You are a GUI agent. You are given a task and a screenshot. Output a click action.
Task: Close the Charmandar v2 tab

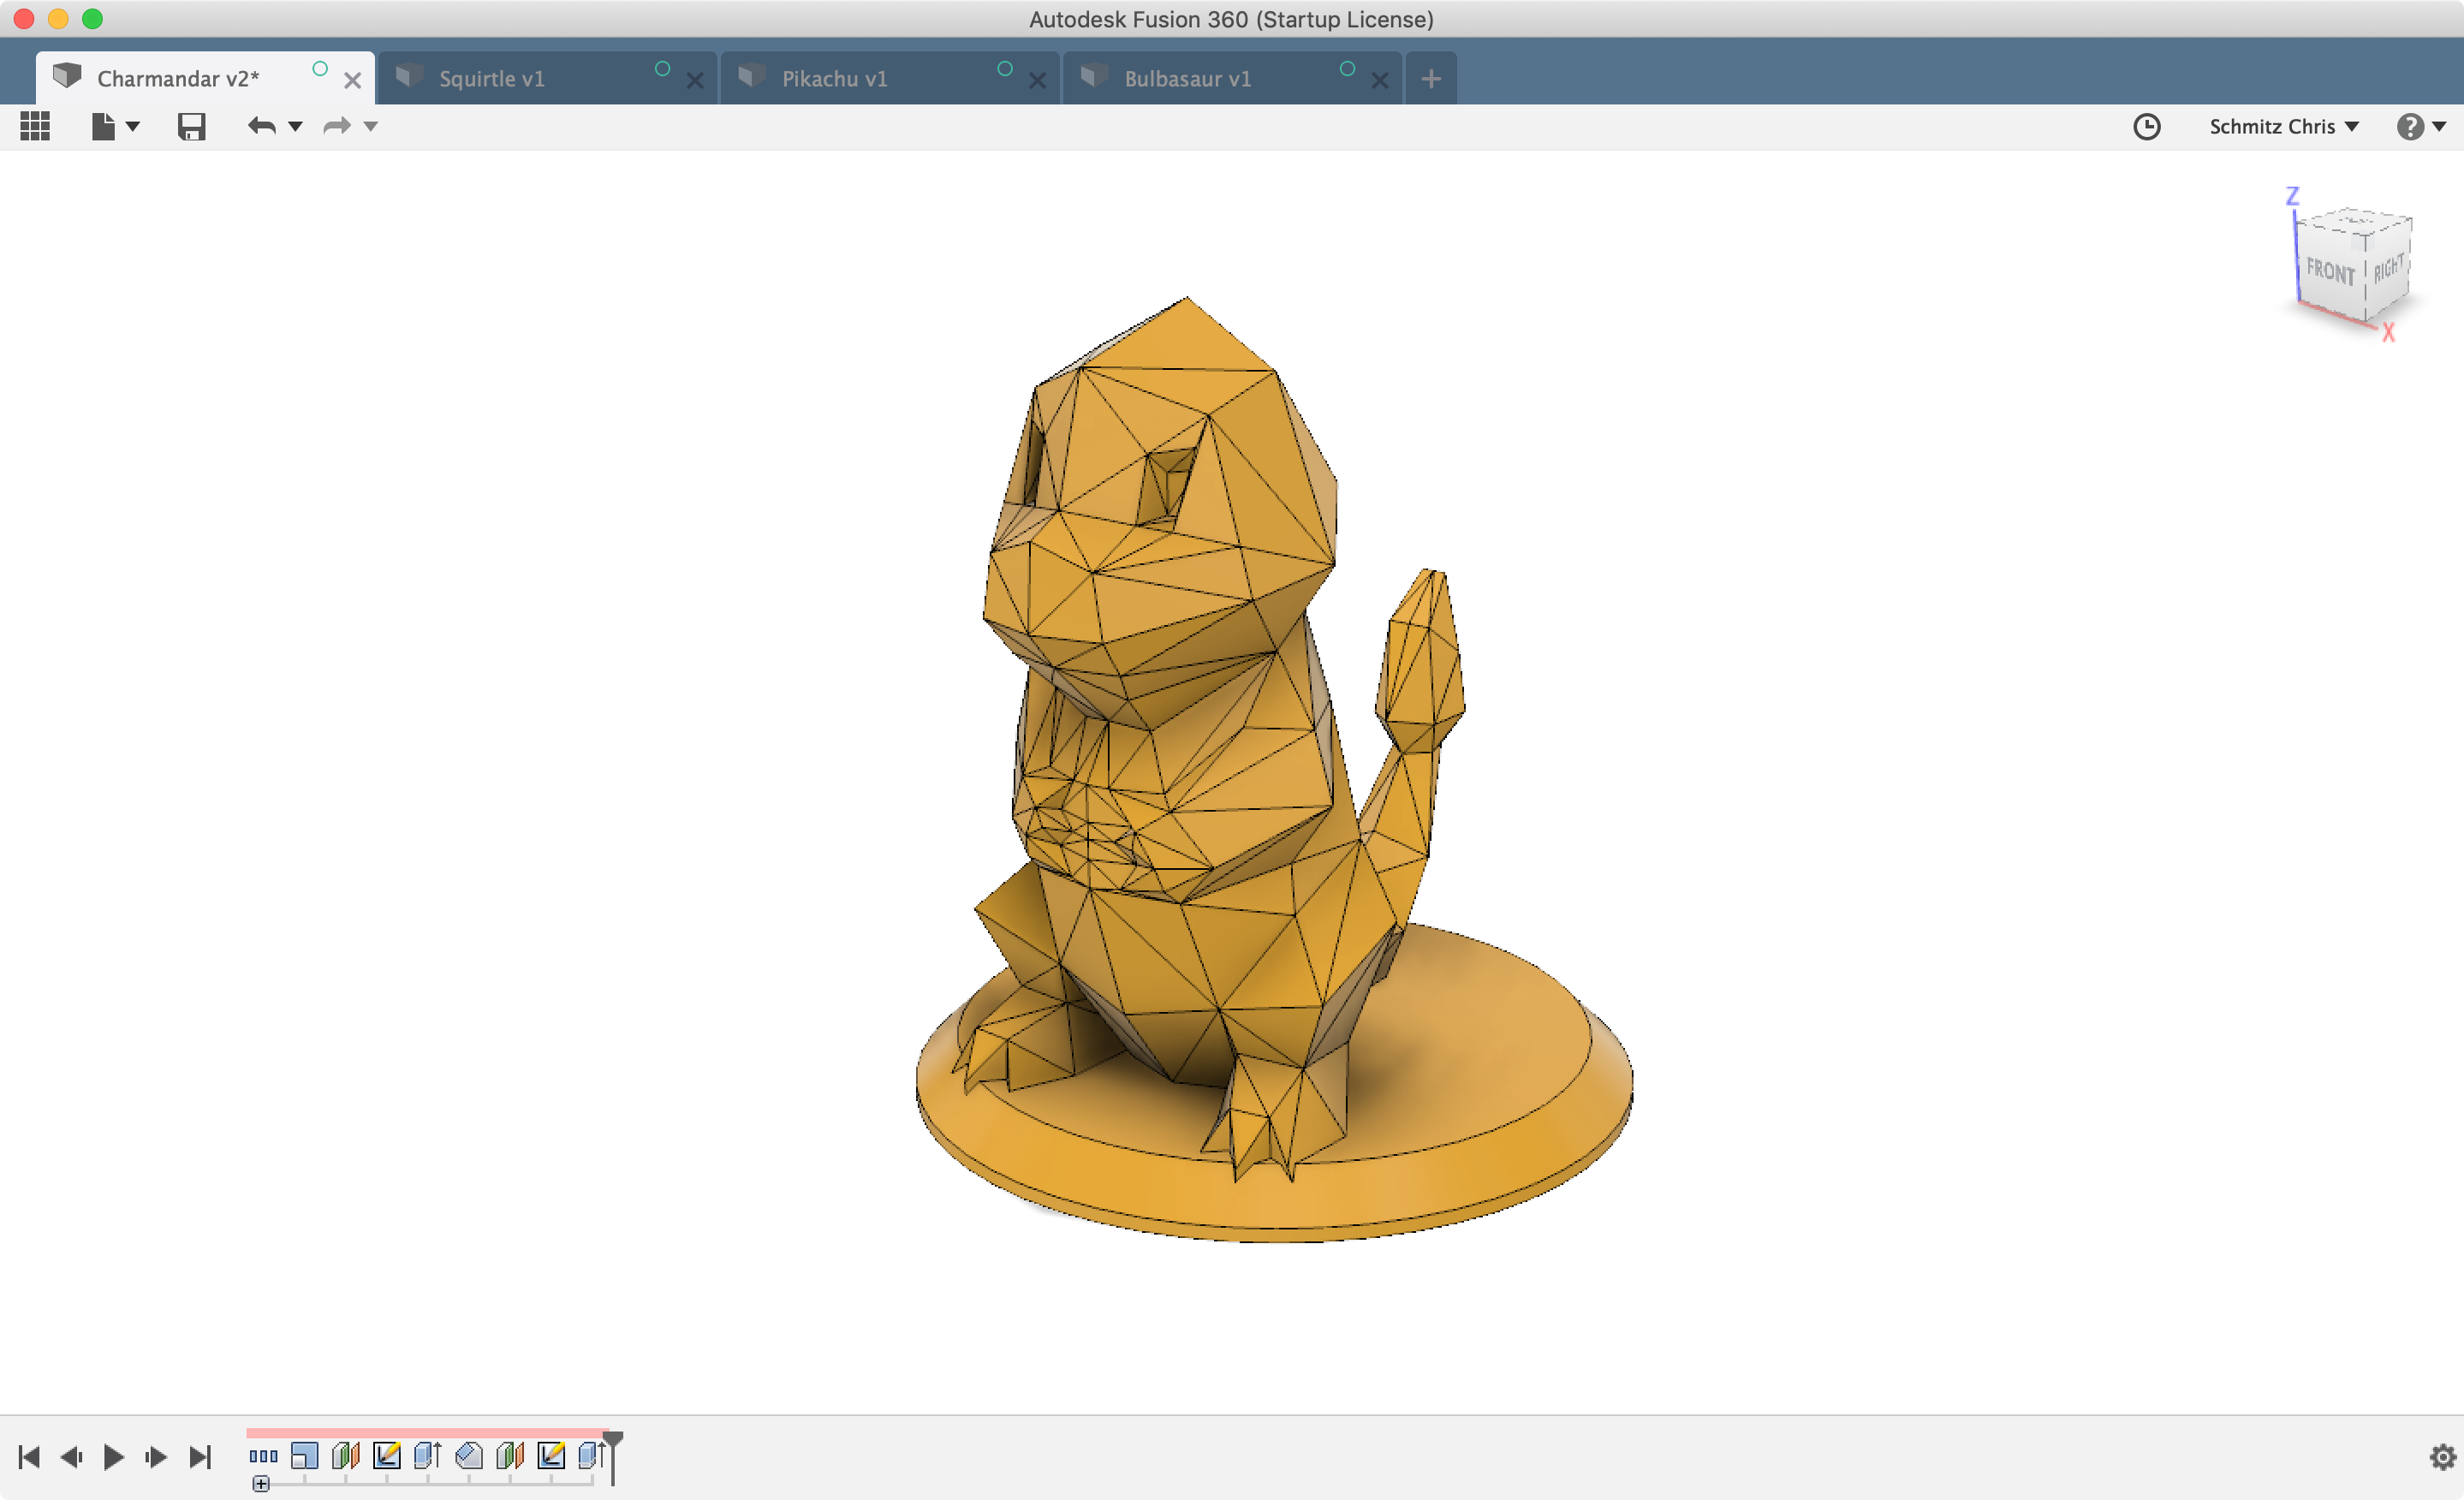click(352, 80)
